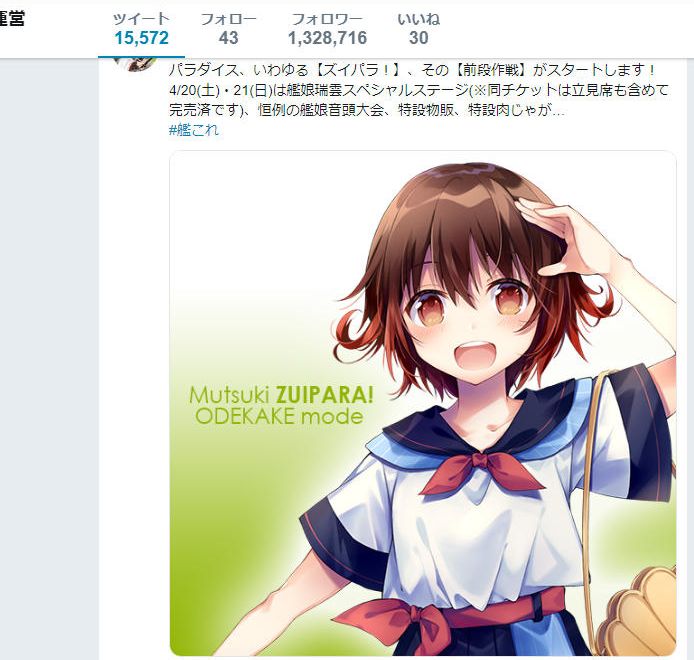Click the character's red neckerchief in image

click(482, 473)
